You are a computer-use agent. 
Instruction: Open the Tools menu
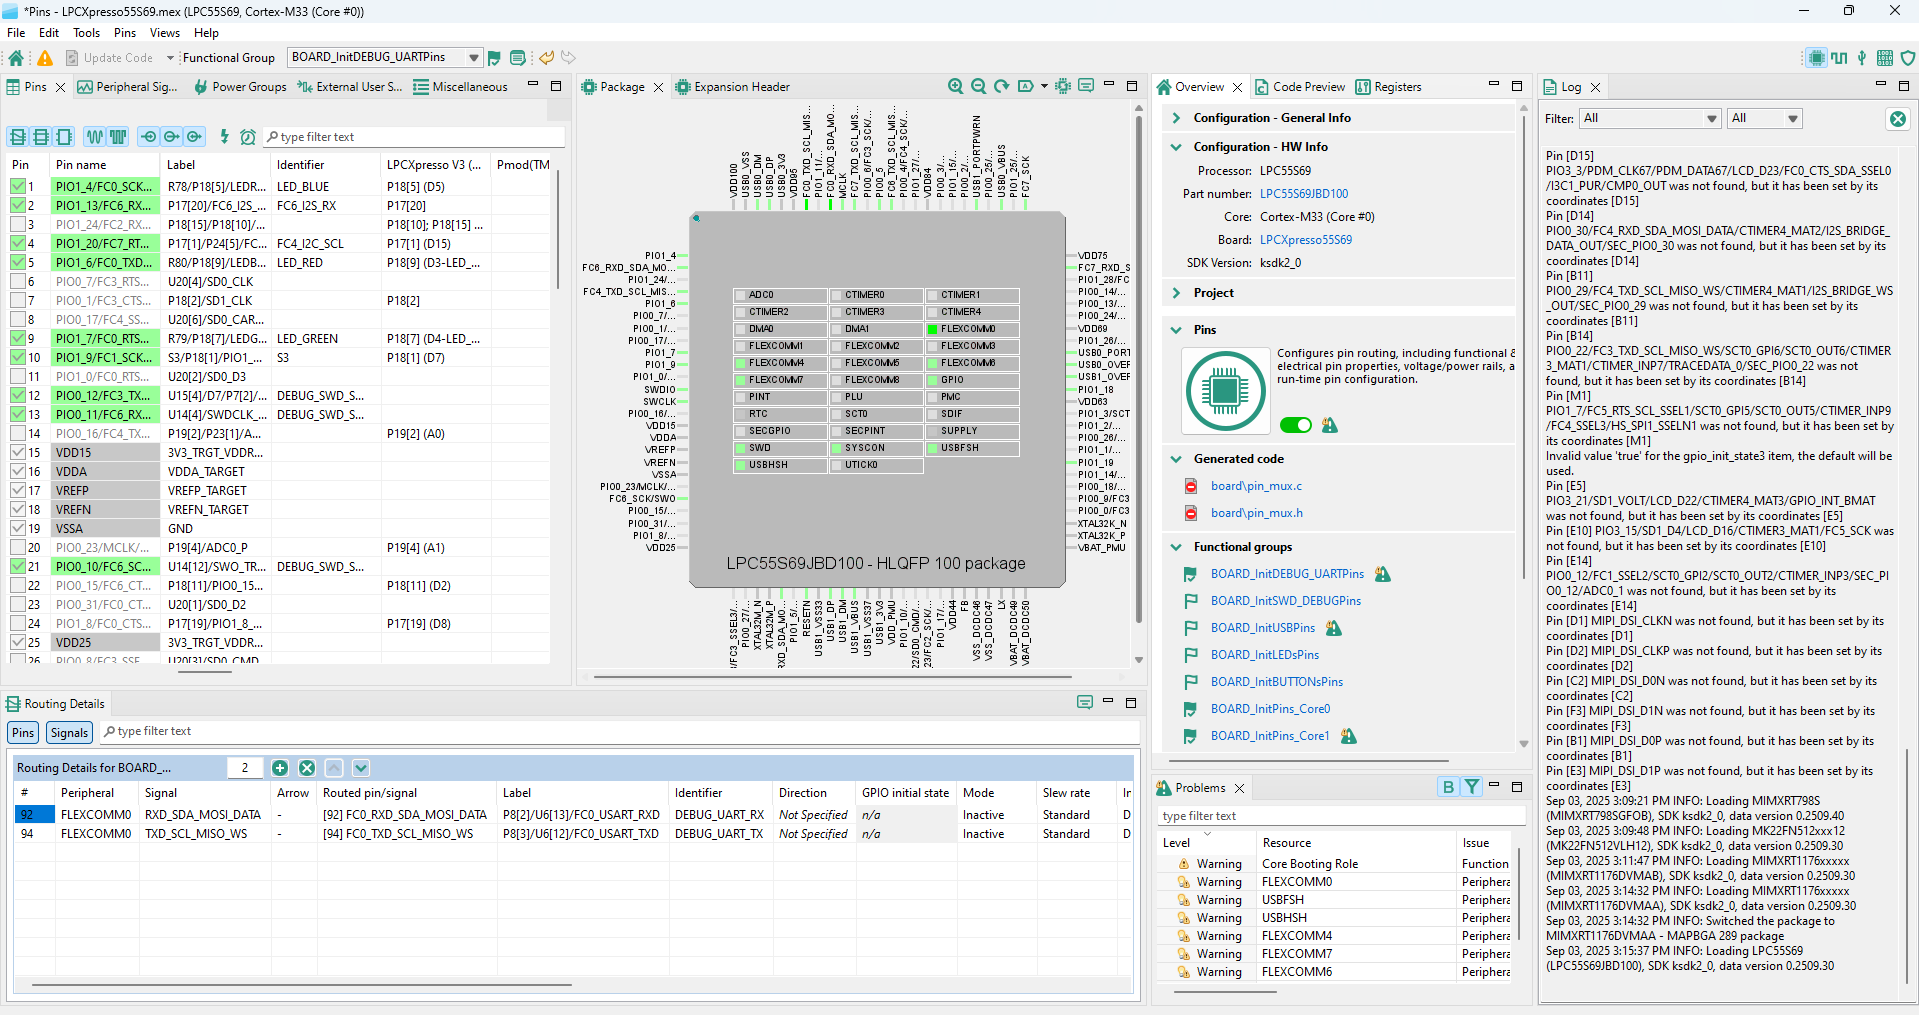tap(87, 33)
